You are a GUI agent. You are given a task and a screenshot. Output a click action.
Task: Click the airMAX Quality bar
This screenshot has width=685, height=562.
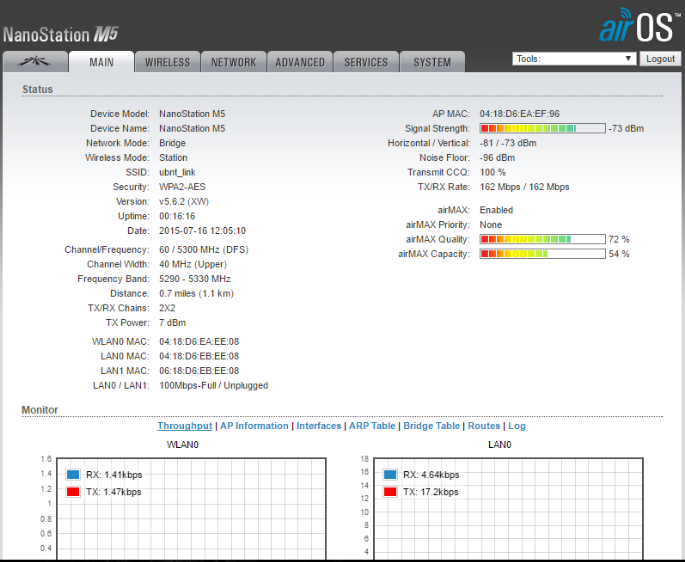point(543,239)
